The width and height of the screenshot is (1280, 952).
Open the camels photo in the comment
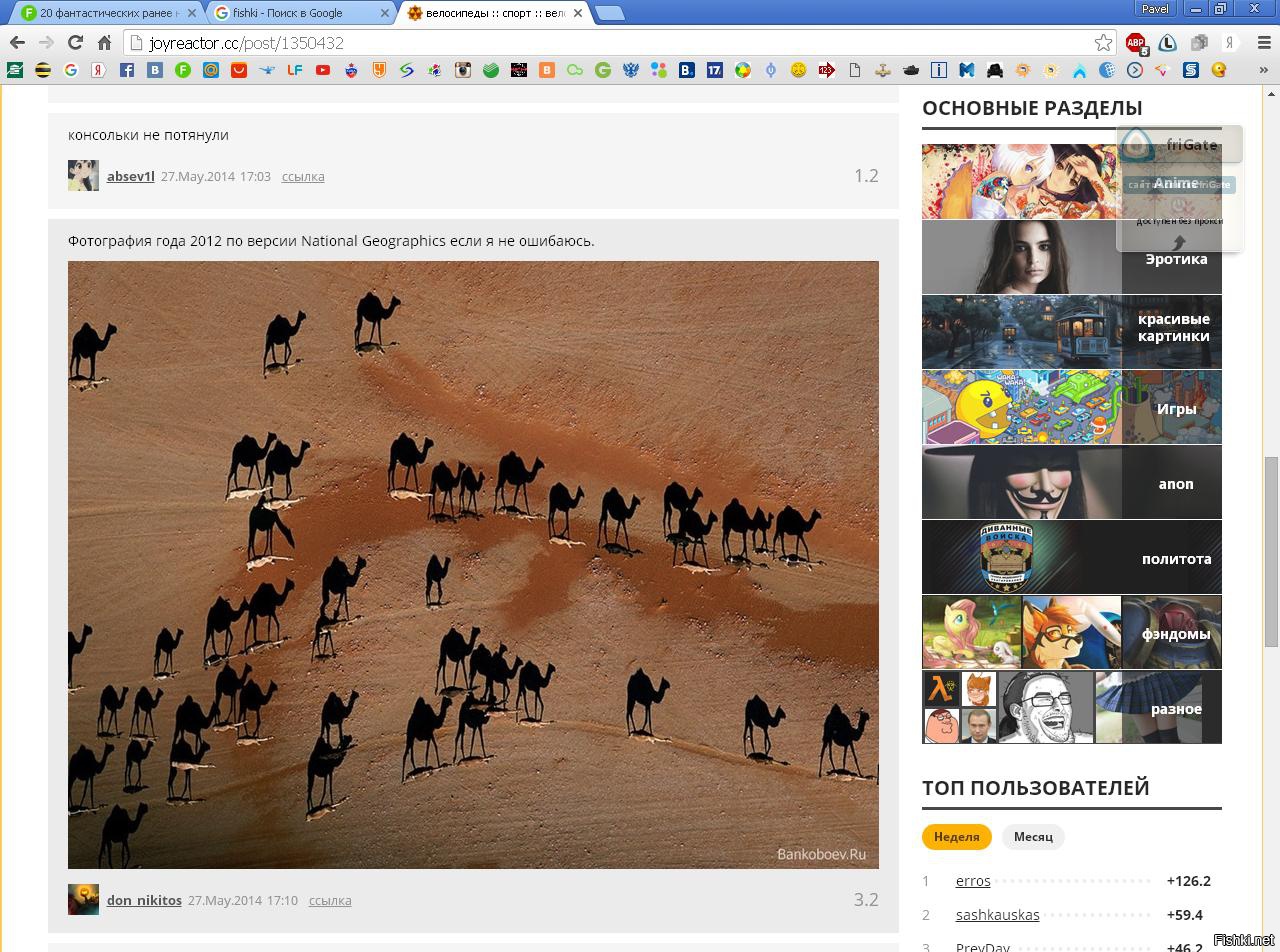[x=473, y=565]
